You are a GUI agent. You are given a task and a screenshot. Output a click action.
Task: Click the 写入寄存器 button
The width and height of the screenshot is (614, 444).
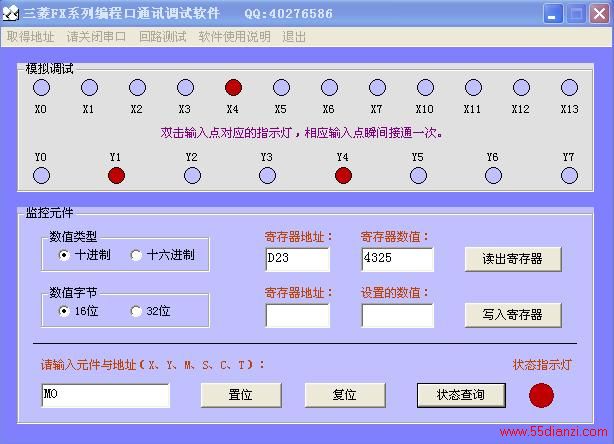(x=513, y=315)
